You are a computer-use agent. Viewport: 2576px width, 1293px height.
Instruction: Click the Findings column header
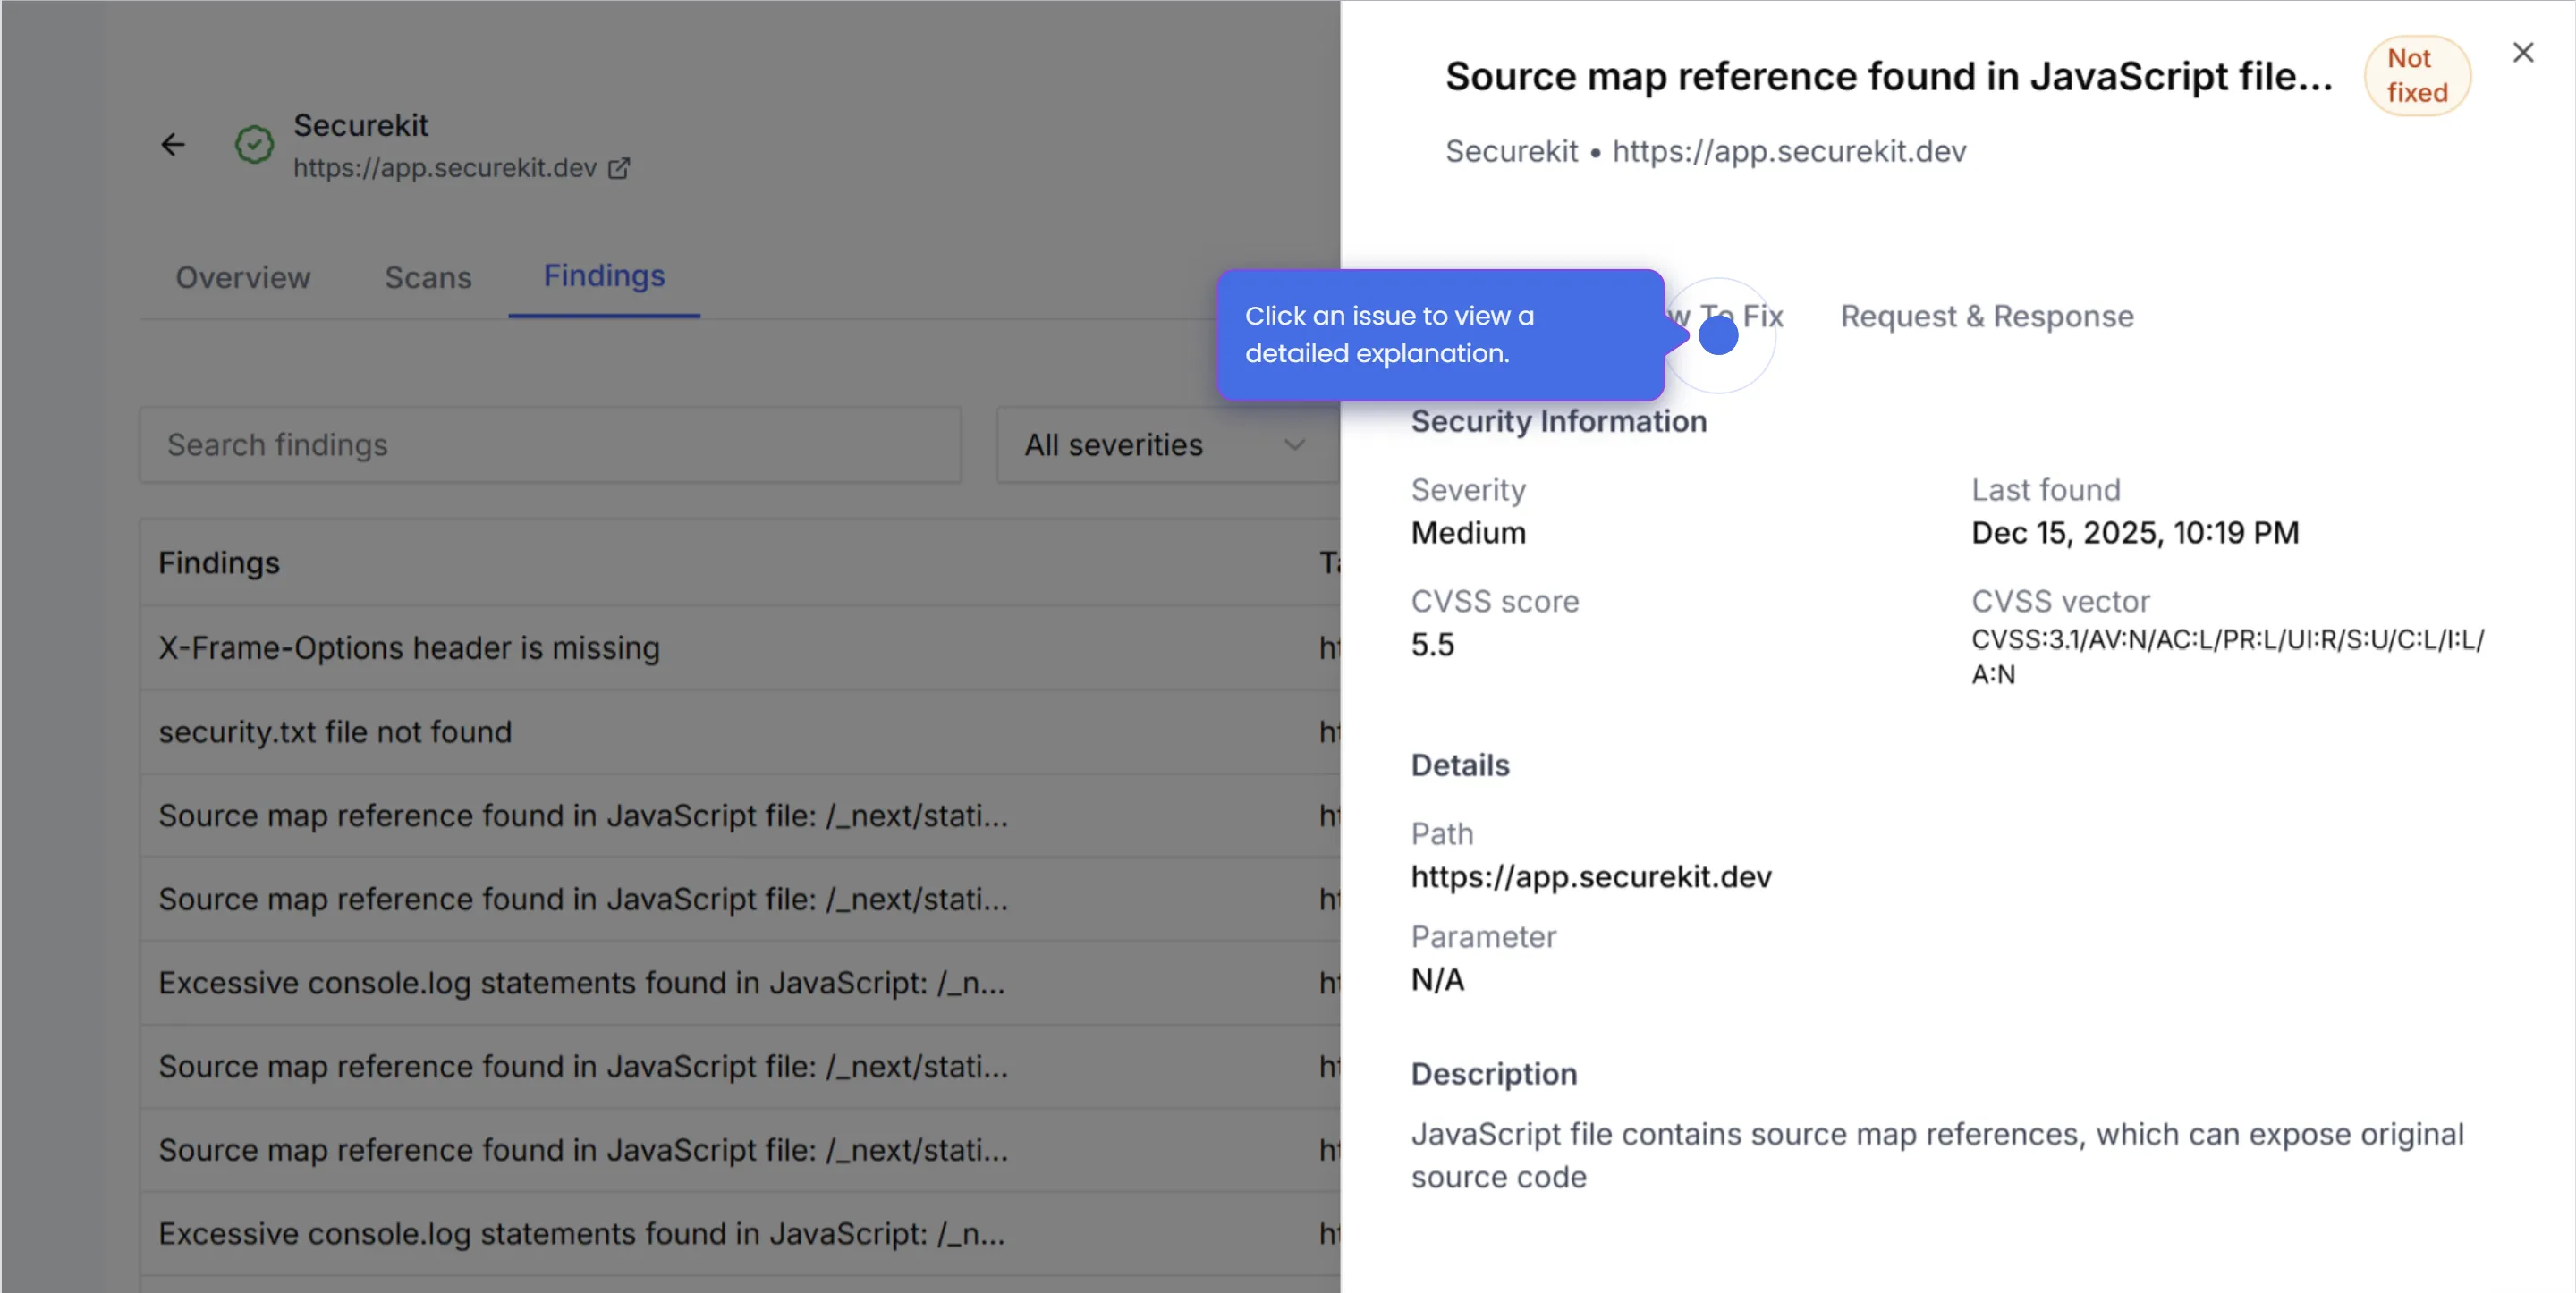click(219, 563)
